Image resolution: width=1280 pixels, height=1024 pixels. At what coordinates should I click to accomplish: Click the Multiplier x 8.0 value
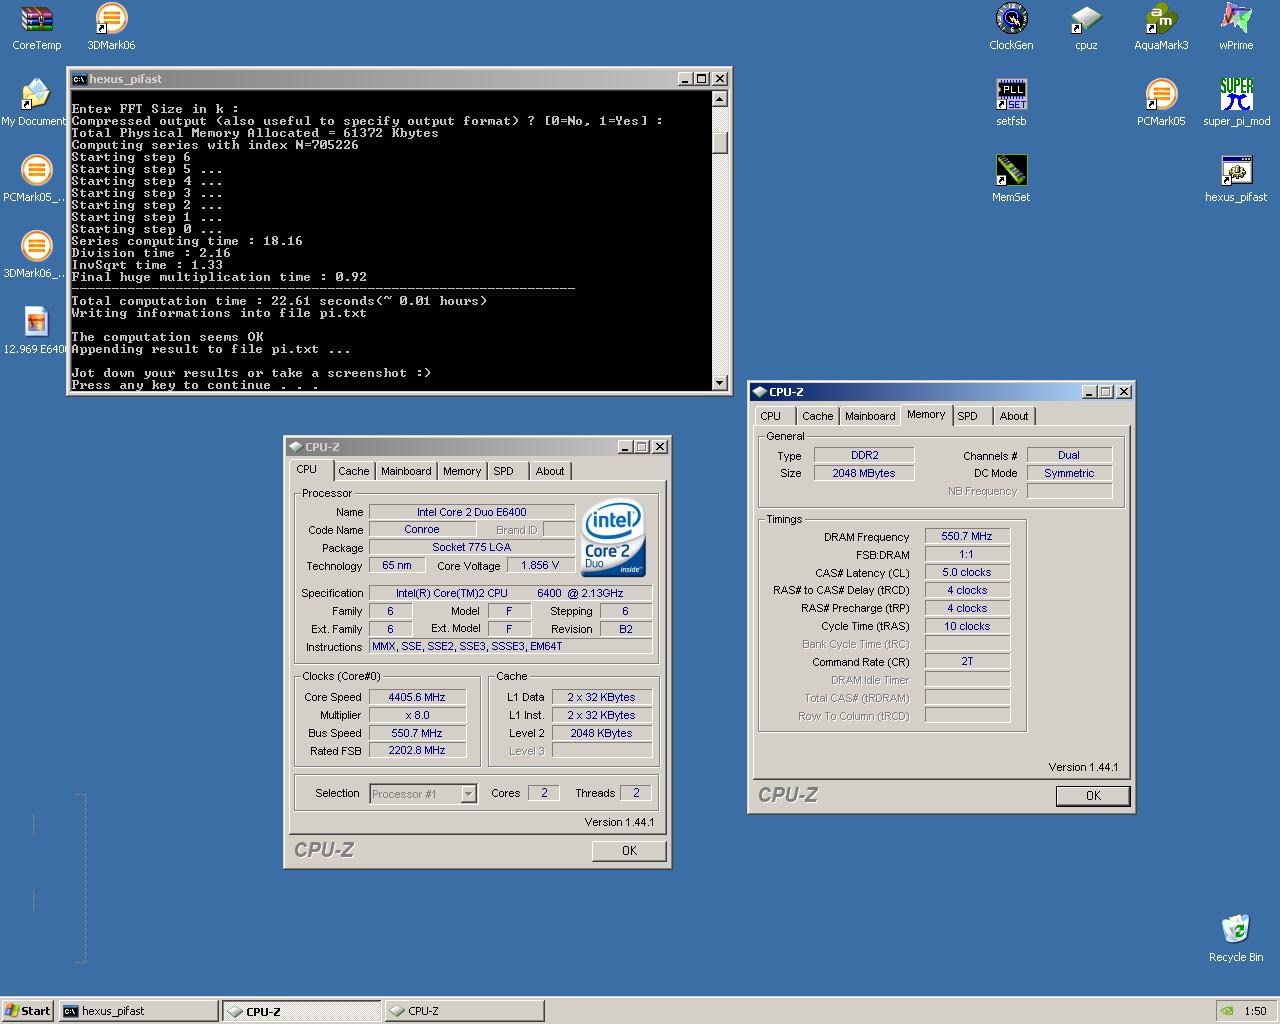(418, 715)
